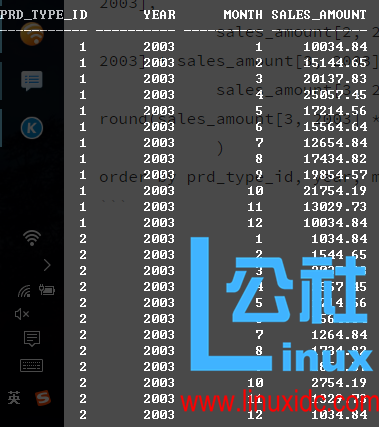This screenshot has width=379, height=427.
Task: Click year 2003 in the 1264.84 row
Action: coord(159,335)
